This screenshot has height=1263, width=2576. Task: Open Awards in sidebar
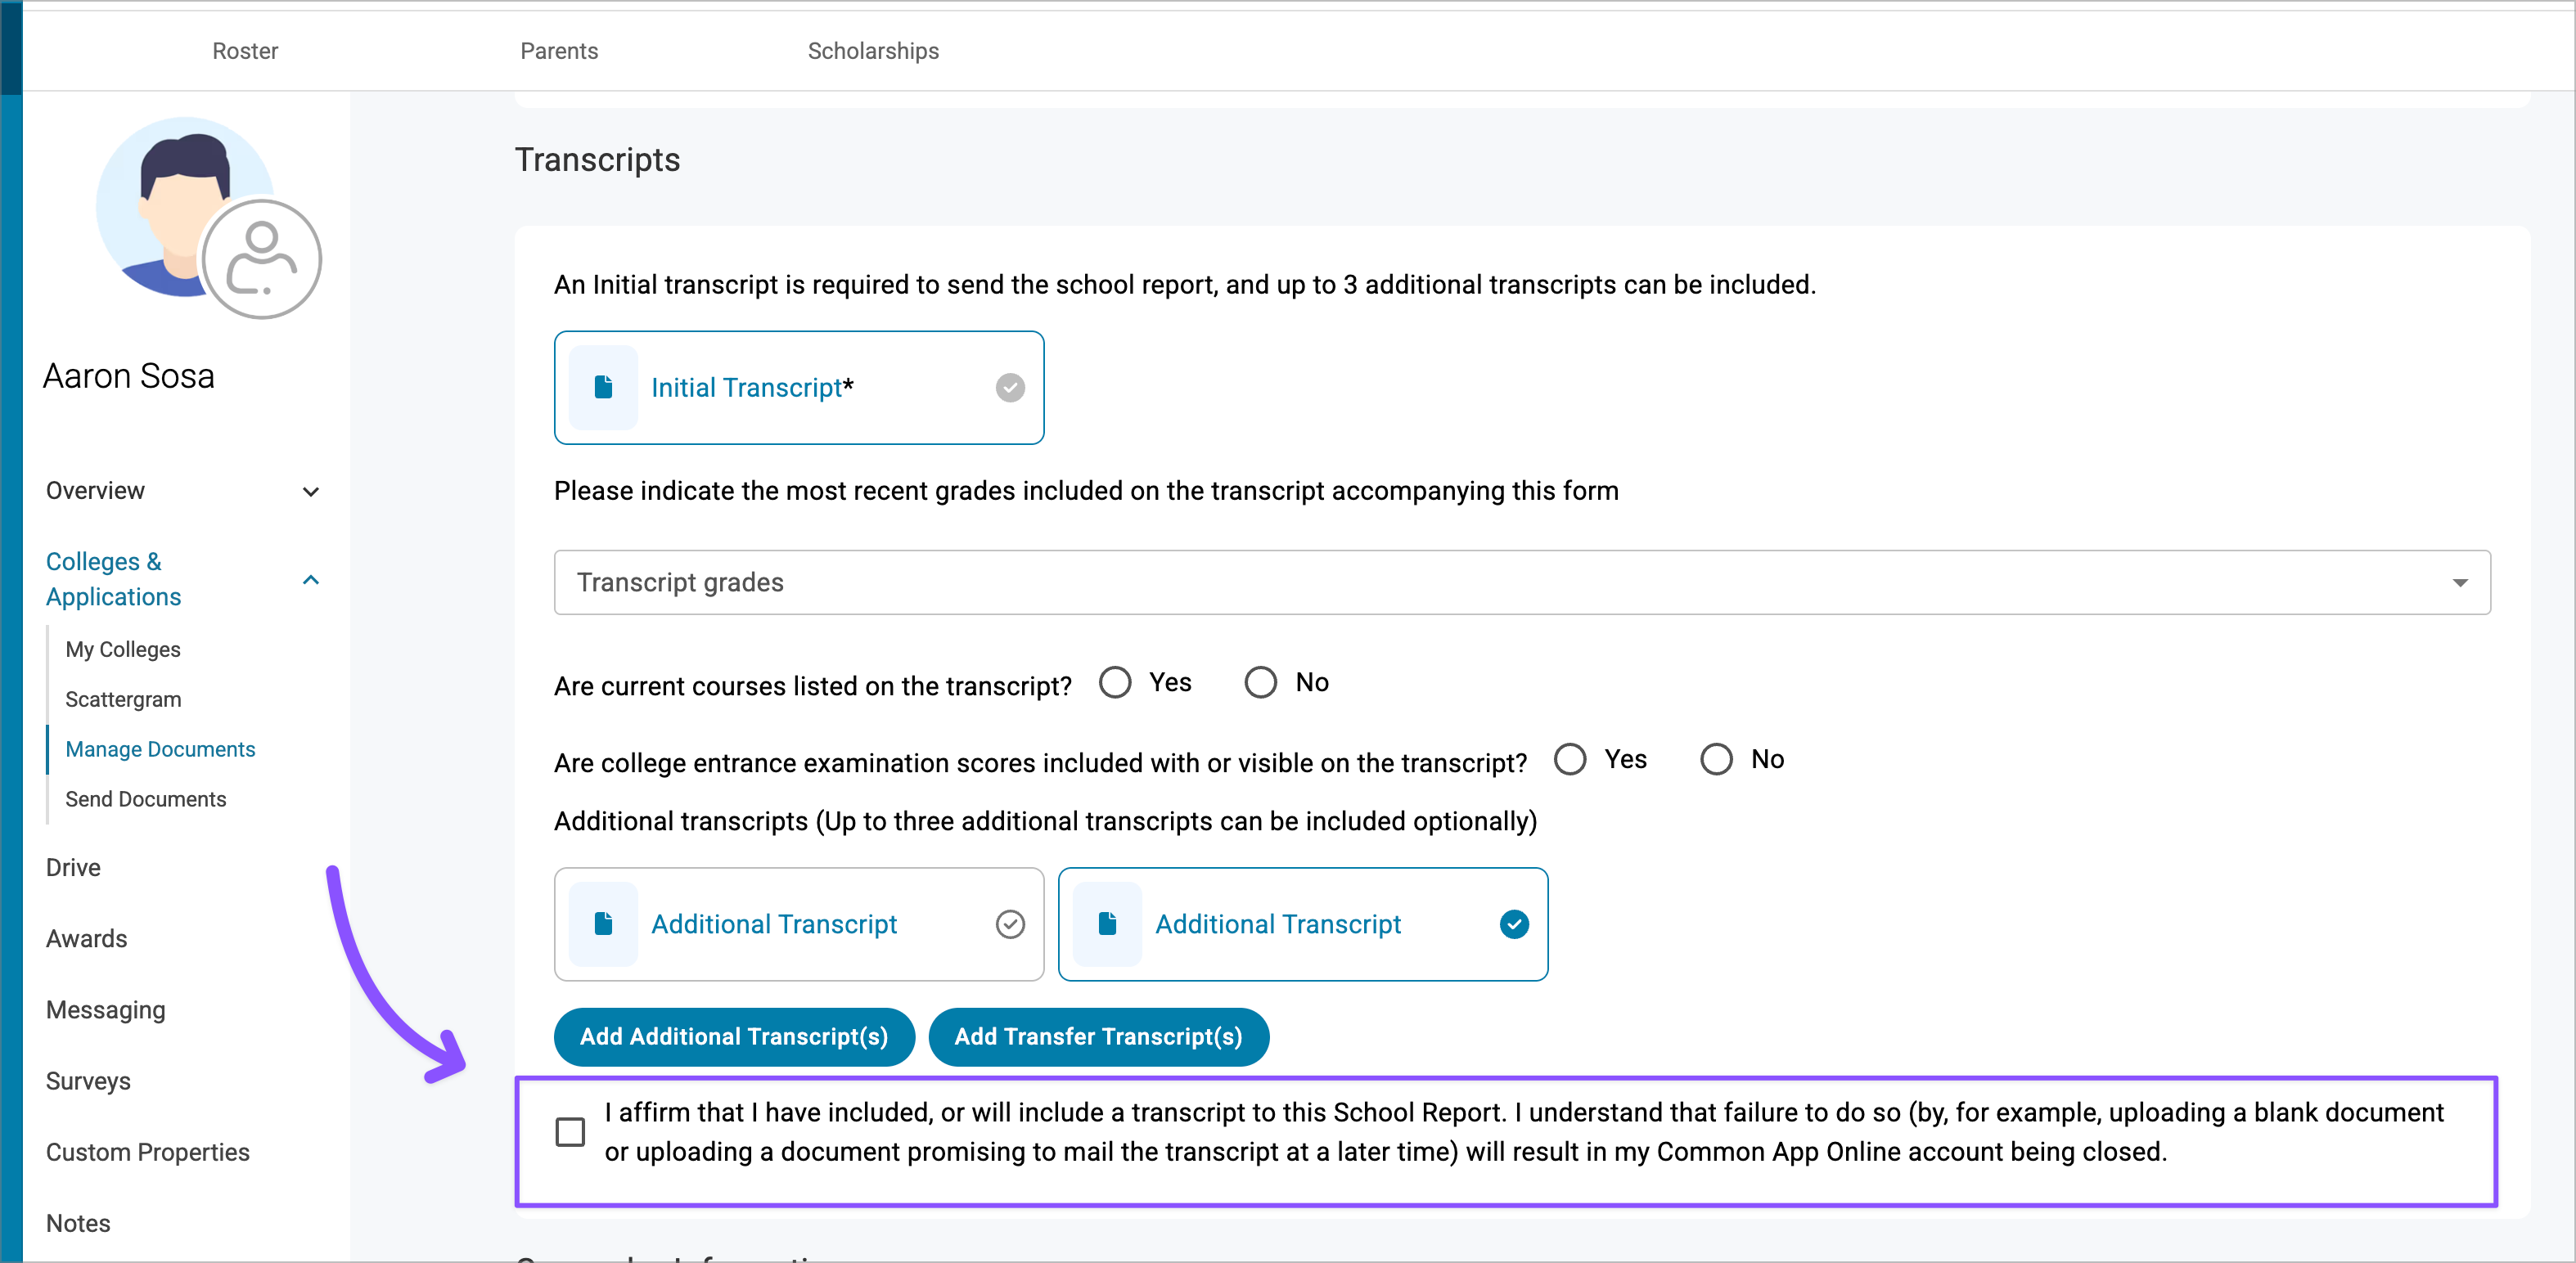(86, 938)
